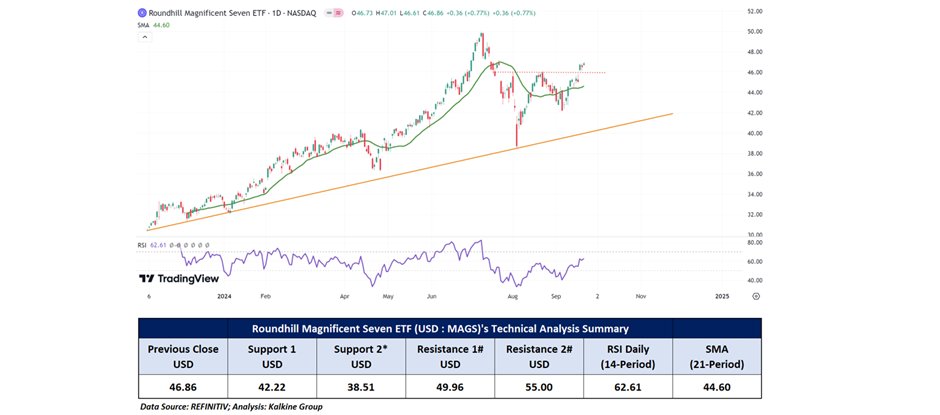
Task: Click the 46.00 price axis label
Action: [755, 73]
